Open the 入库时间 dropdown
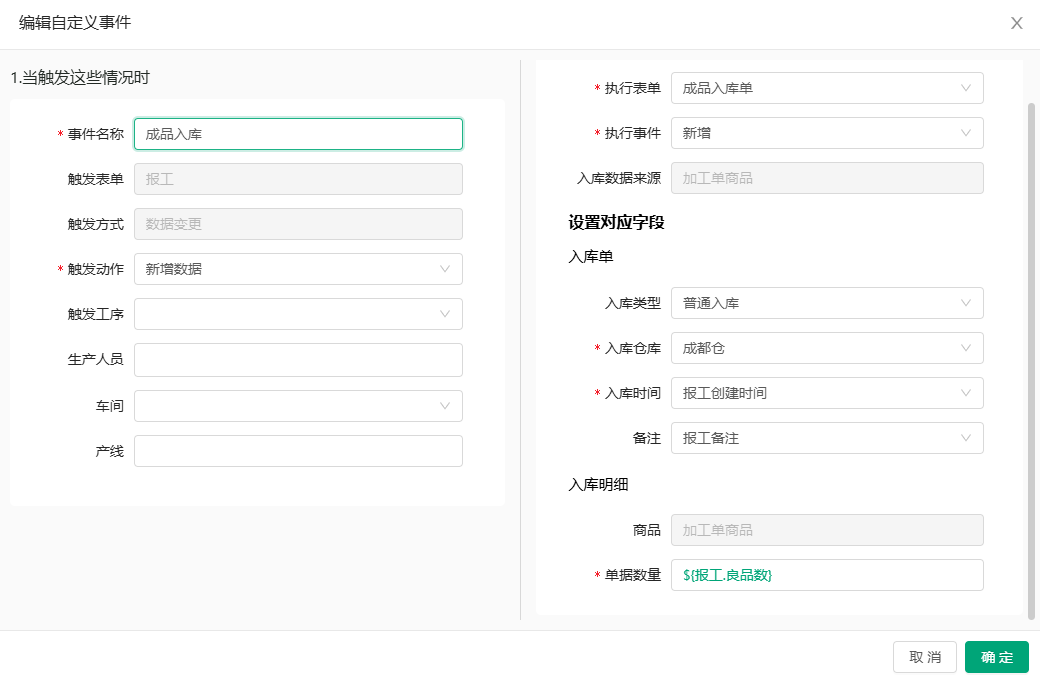This screenshot has height=680, width=1040. point(826,393)
